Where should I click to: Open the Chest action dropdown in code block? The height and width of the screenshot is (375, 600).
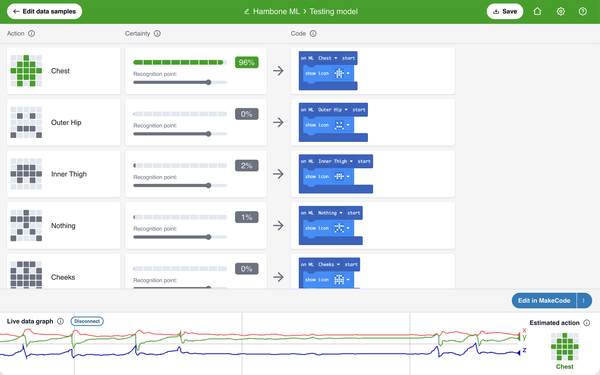pyautogui.click(x=328, y=58)
